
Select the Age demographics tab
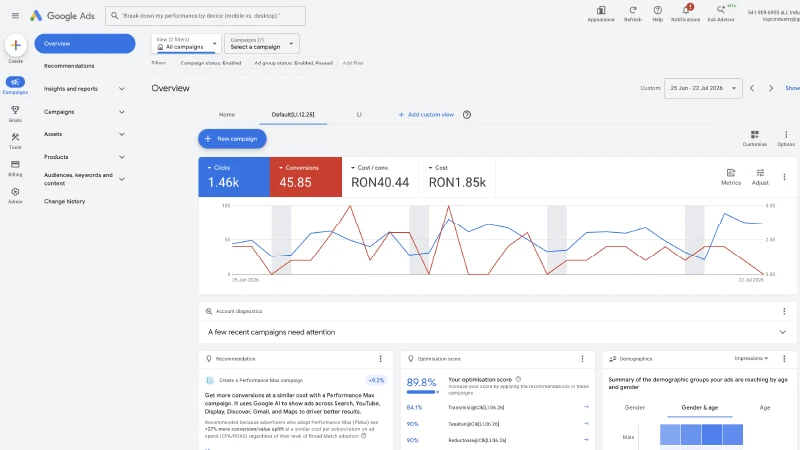tap(765, 408)
